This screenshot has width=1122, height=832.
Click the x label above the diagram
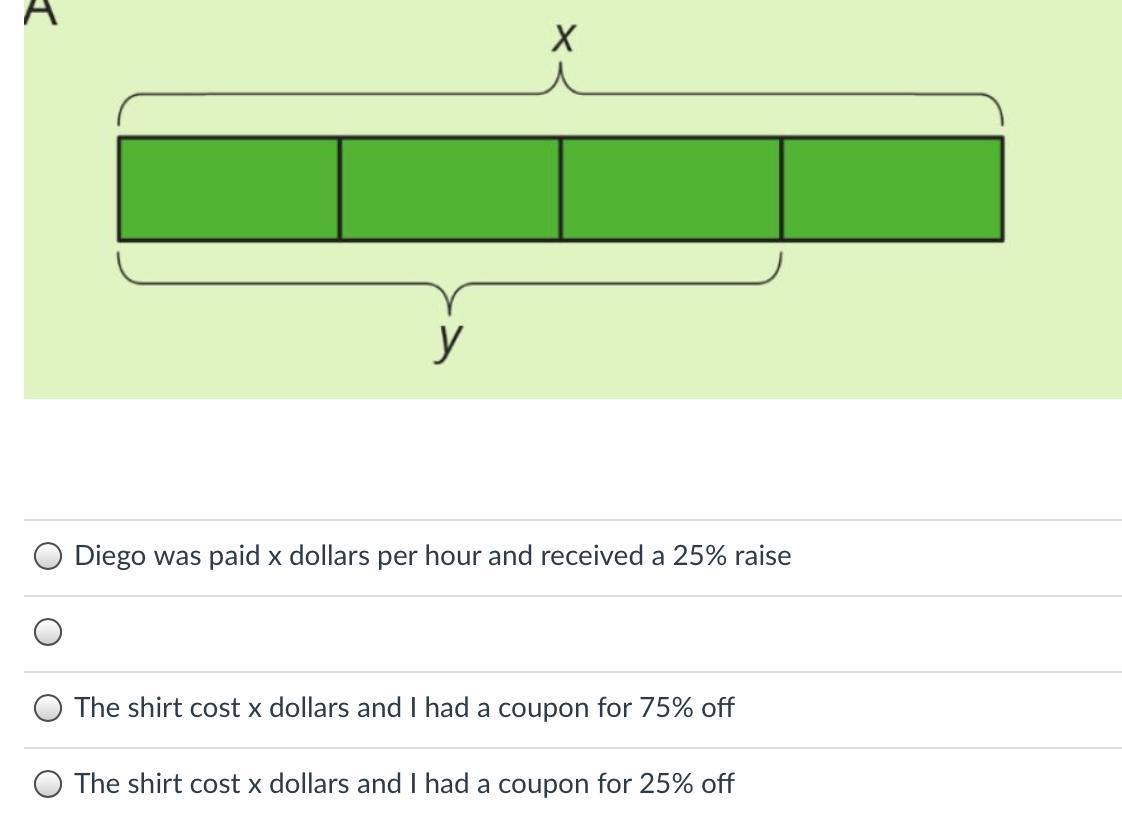(x=564, y=39)
